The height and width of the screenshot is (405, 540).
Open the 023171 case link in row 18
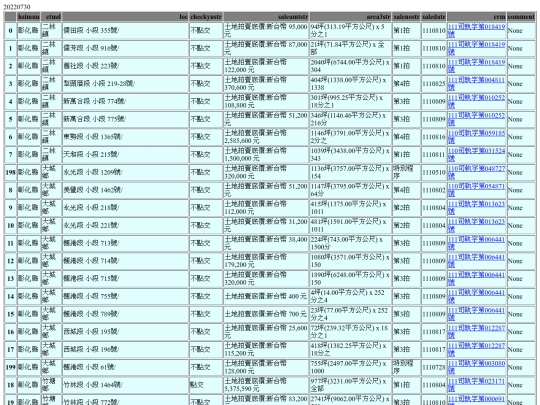point(476,385)
